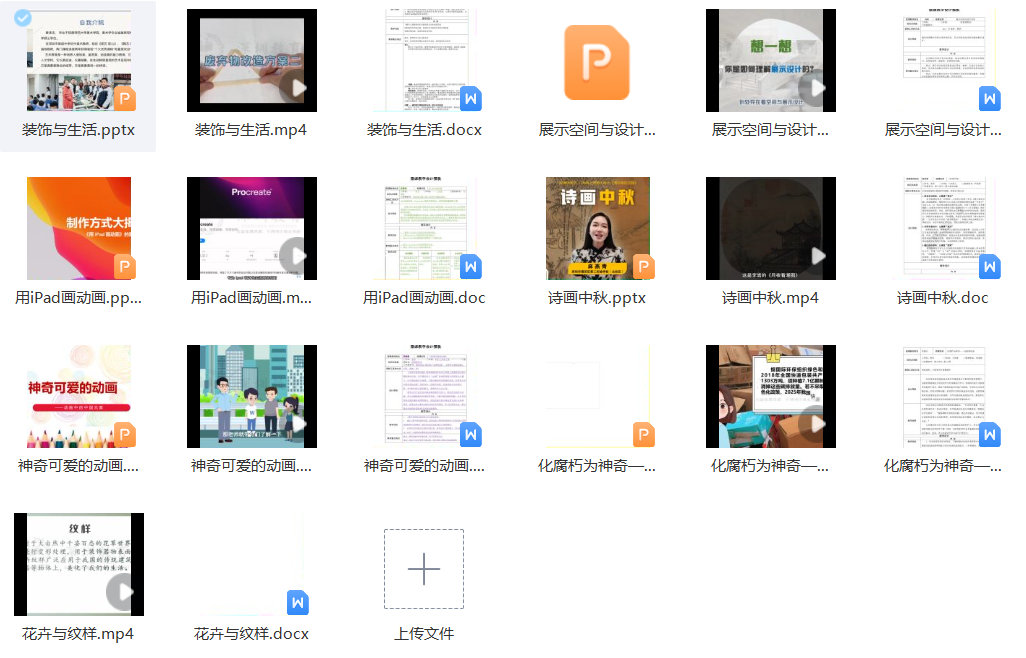Click PowerPoint badge on blank 化腐朽为神奇 file
The width and height of the screenshot is (1026, 658).
click(x=643, y=434)
